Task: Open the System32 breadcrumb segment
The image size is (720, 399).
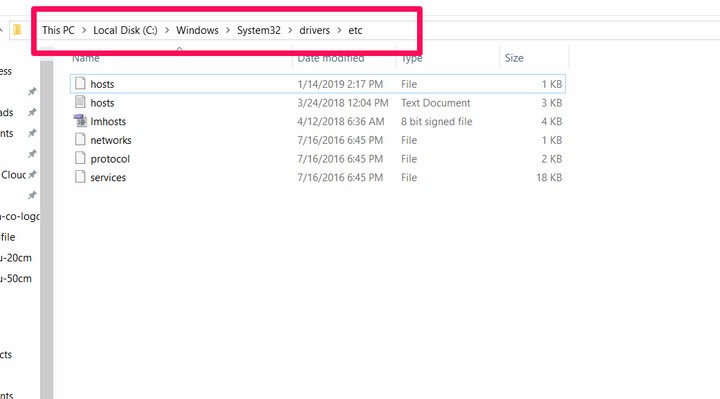Action: 259,30
